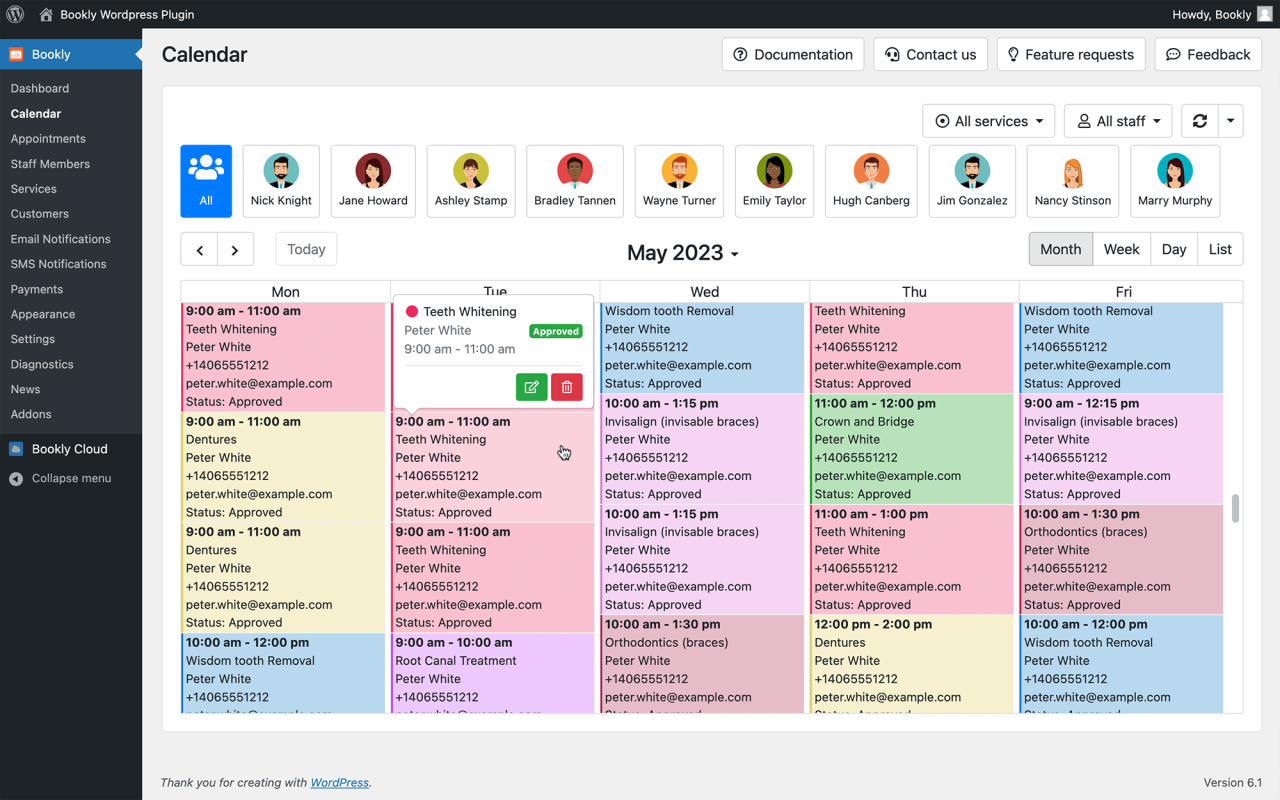The image size is (1280, 800).
Task: Open the All services dropdown
Action: point(989,121)
